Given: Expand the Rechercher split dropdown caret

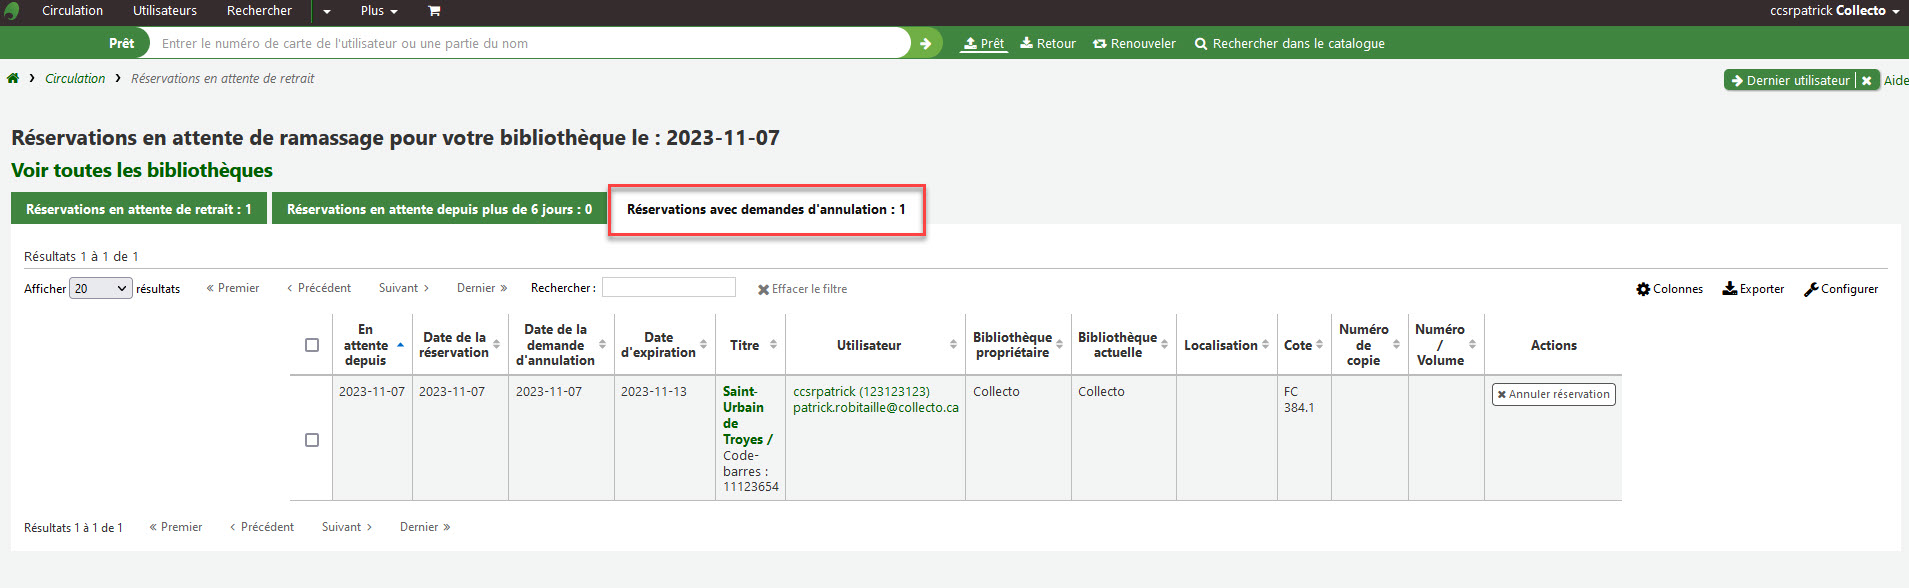Looking at the screenshot, I should coord(326,12).
